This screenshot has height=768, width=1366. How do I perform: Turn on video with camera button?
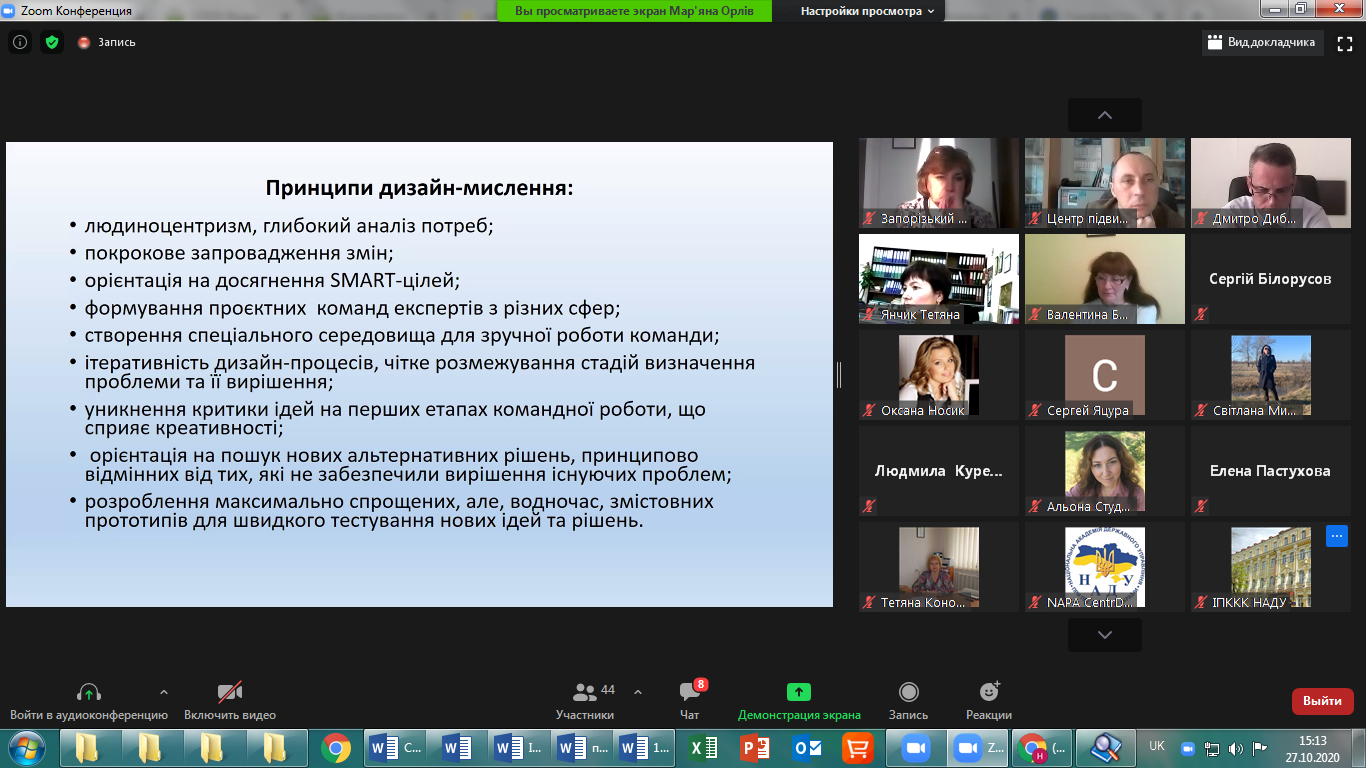[230, 701]
